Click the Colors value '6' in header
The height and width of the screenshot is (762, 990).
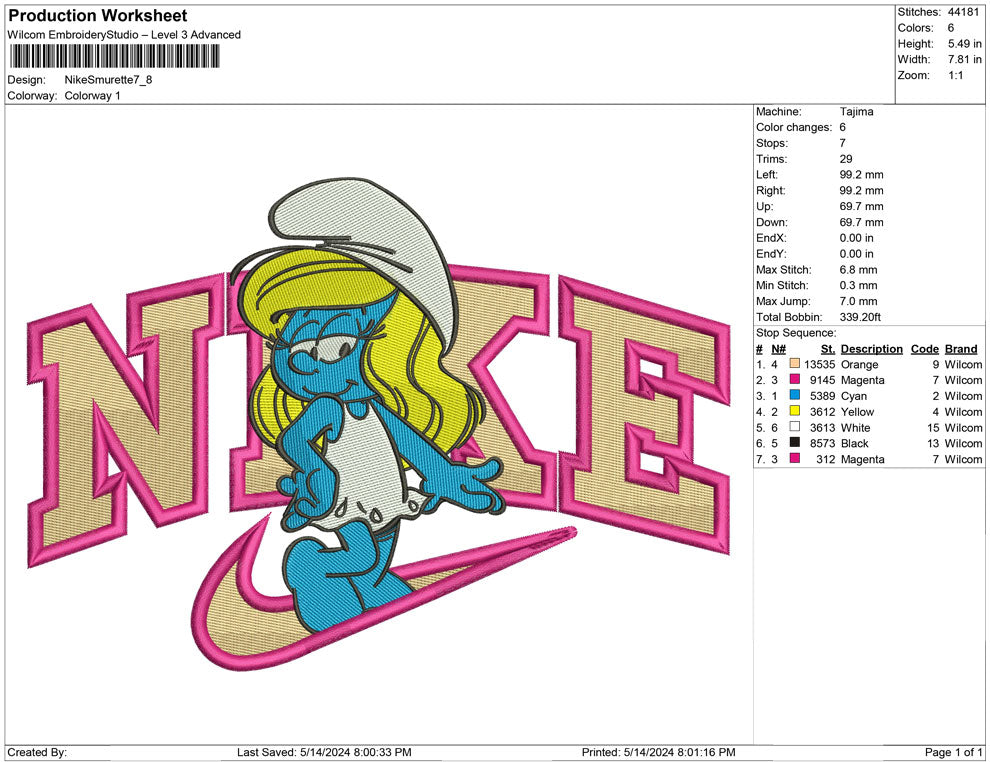pos(951,28)
